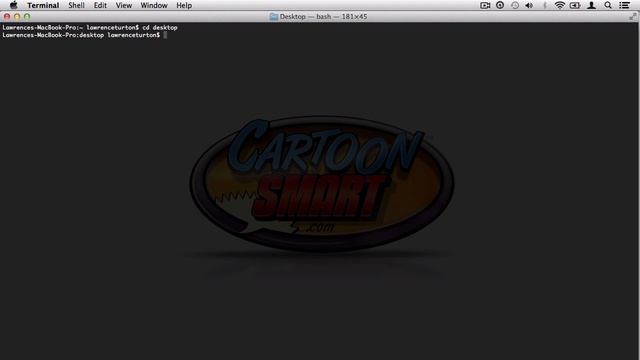640x360 pixels.
Task: Open Notification Center list icon
Action: (624, 5)
